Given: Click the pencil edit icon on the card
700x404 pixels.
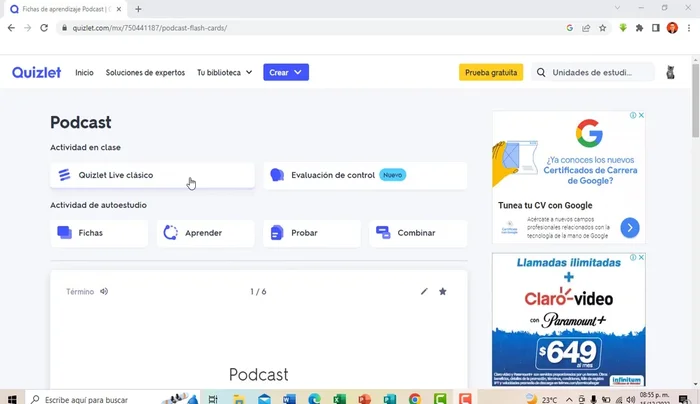Looking at the screenshot, I should (x=424, y=292).
